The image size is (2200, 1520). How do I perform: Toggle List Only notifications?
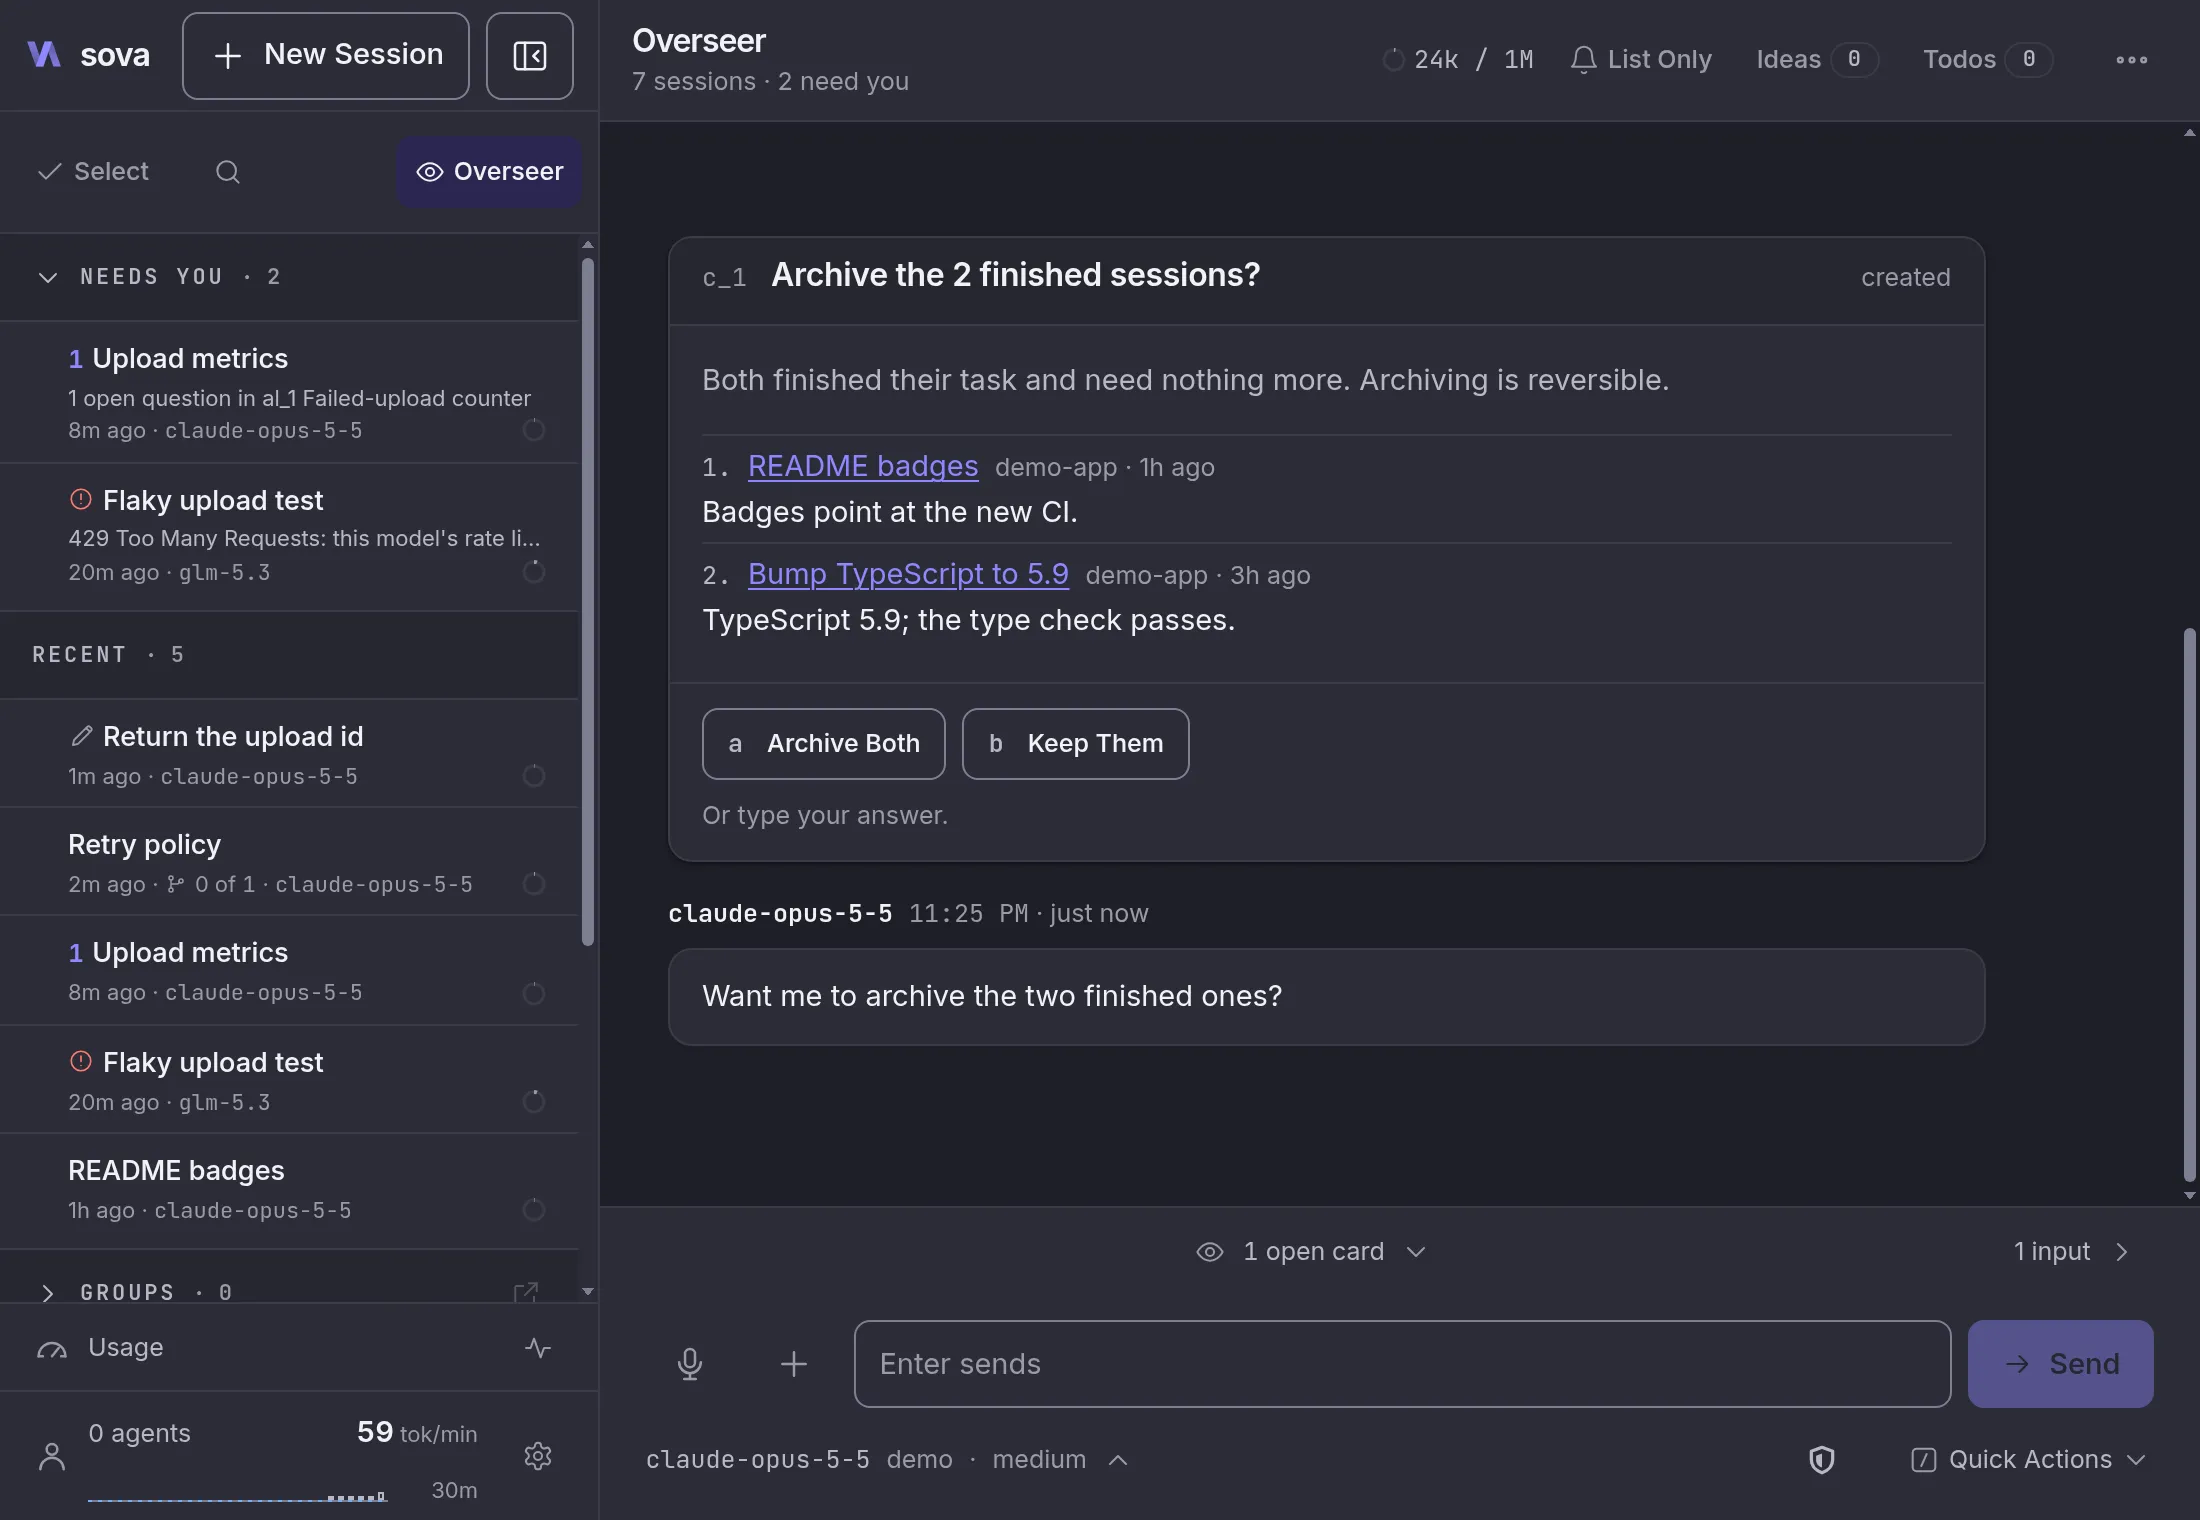[x=1641, y=60]
